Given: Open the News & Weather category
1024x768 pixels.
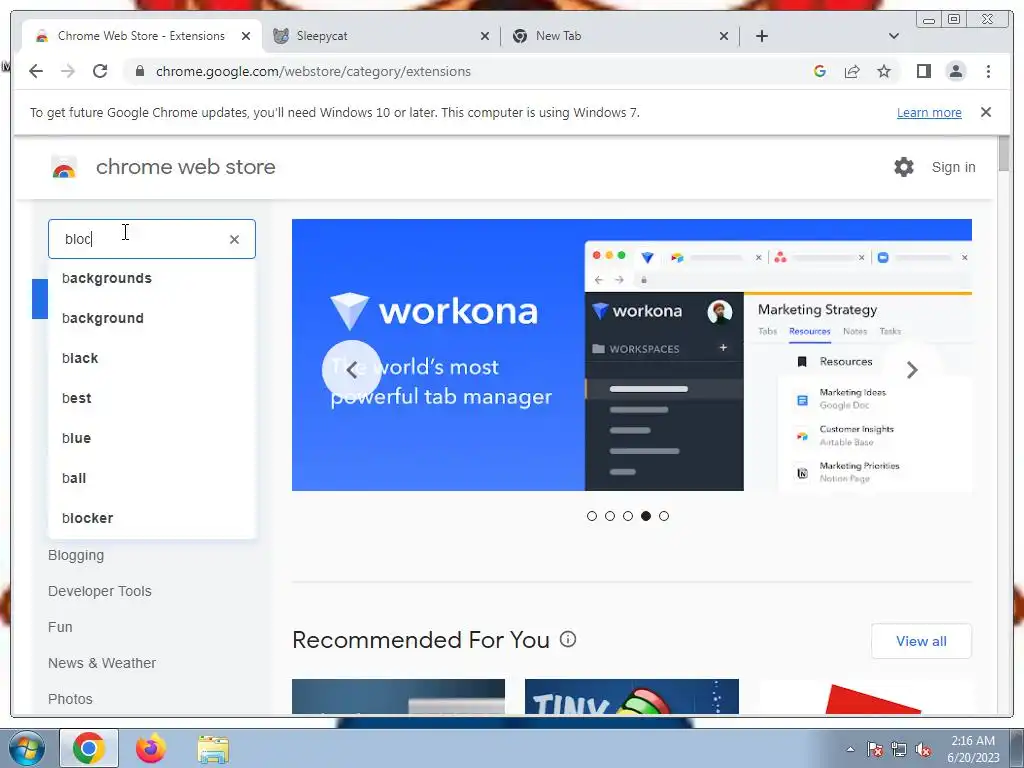Looking at the screenshot, I should click(x=102, y=663).
